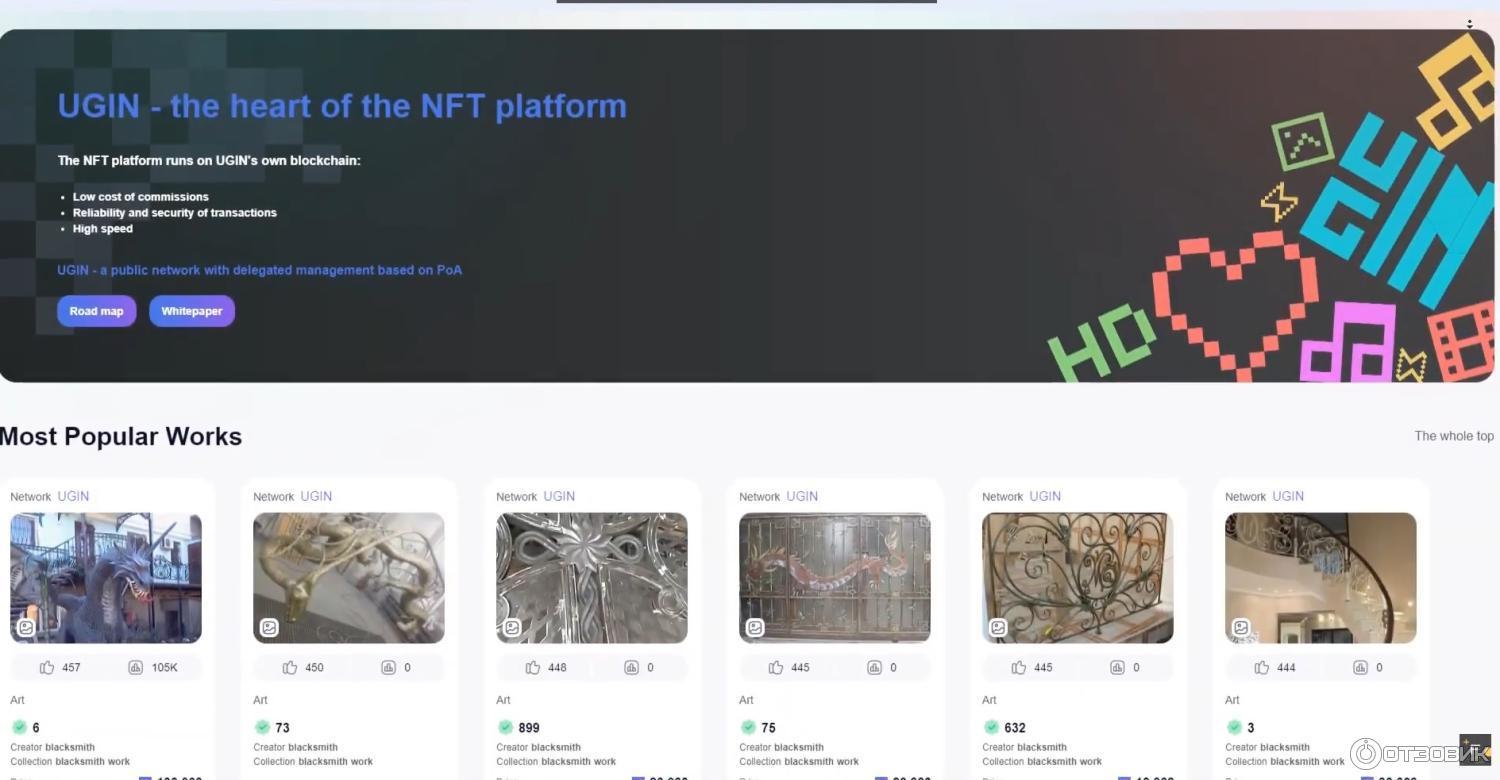Image resolution: width=1500 pixels, height=780 pixels.
Task: Click 'Collection blacksmith work' on card 3
Action: point(1285,761)
